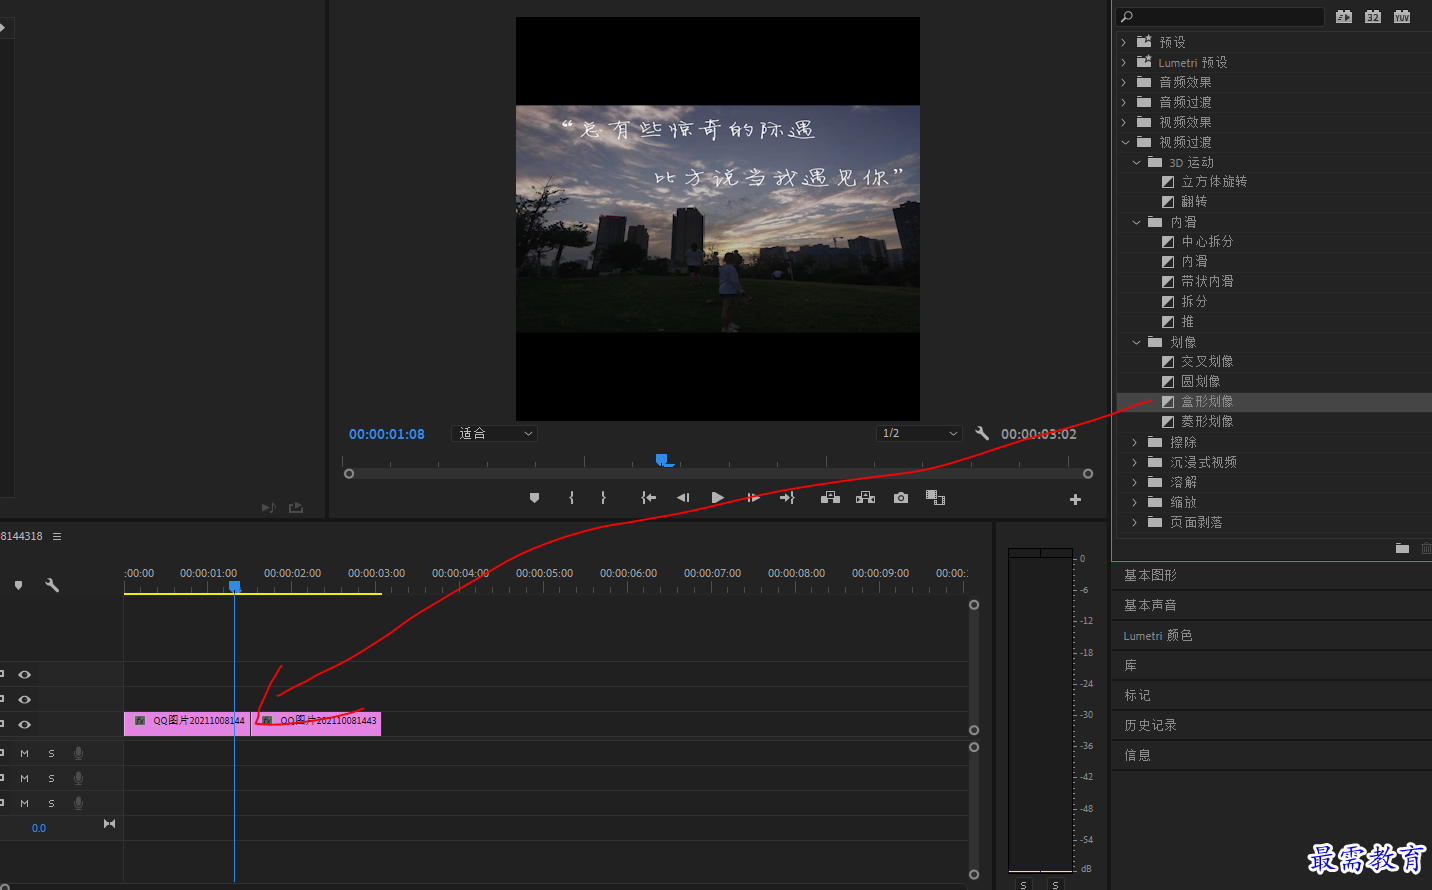Toggle visibility of the middle video track
Image resolution: width=1432 pixels, height=890 pixels.
pos(24,700)
